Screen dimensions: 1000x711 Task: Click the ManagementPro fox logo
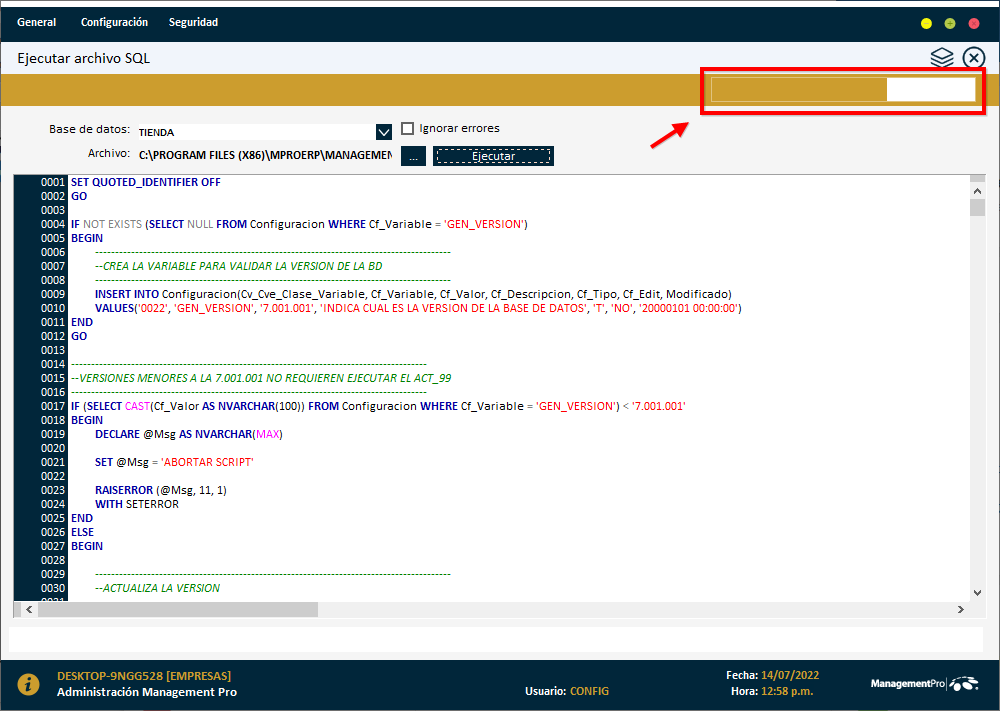tap(963, 682)
